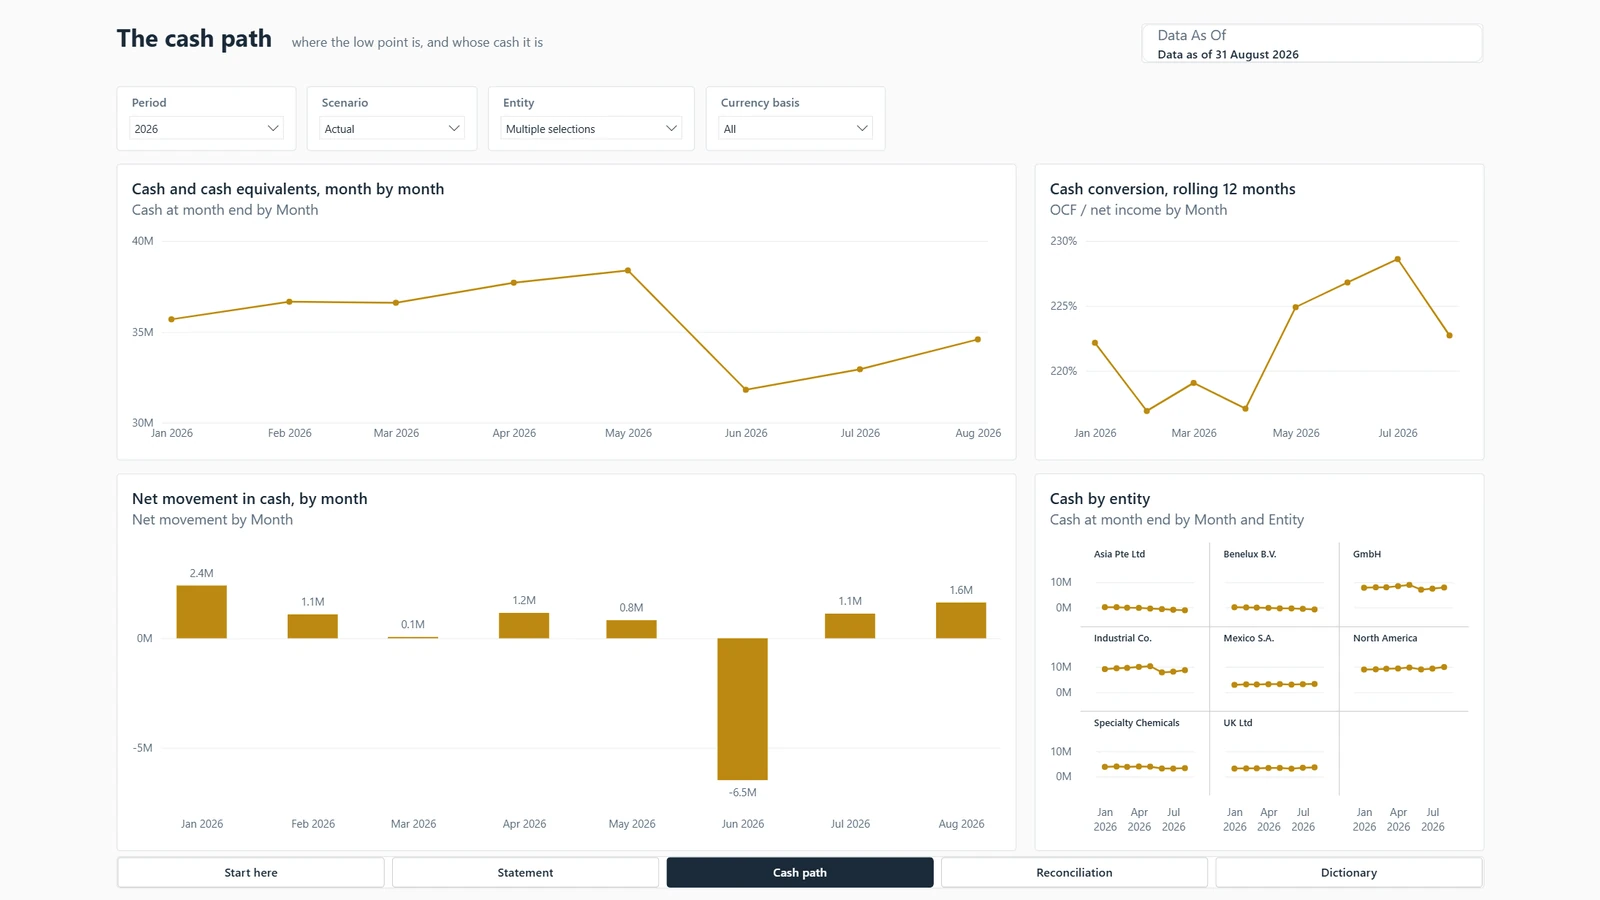The image size is (1600, 900).
Task: Click the Mexico S.A. small multiple chart
Action: 1273,669
